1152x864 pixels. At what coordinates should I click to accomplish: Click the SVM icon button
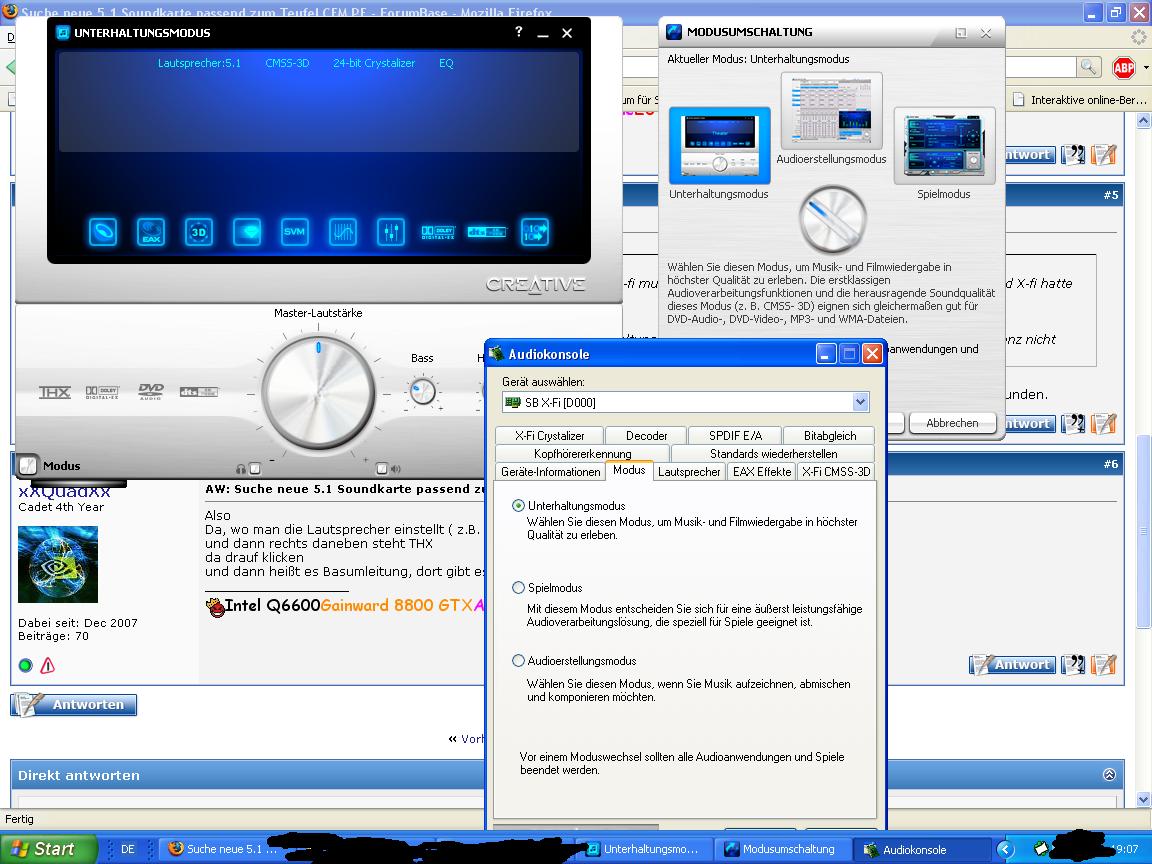coord(295,232)
